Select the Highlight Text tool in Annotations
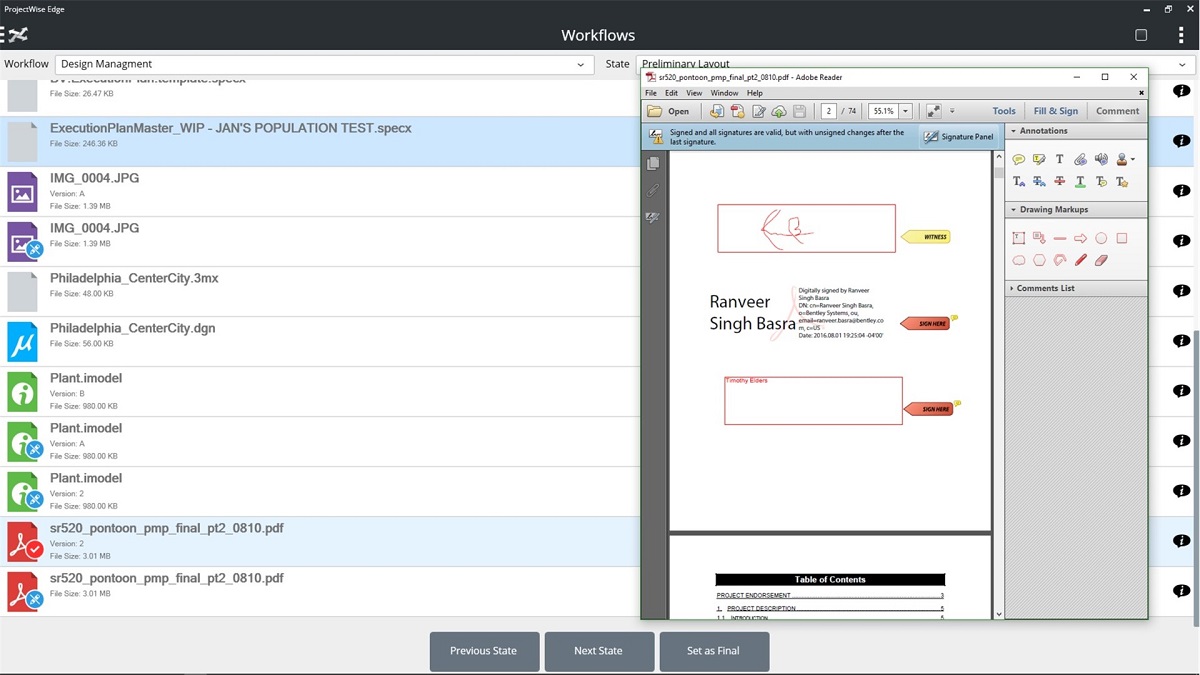 tap(1038, 159)
